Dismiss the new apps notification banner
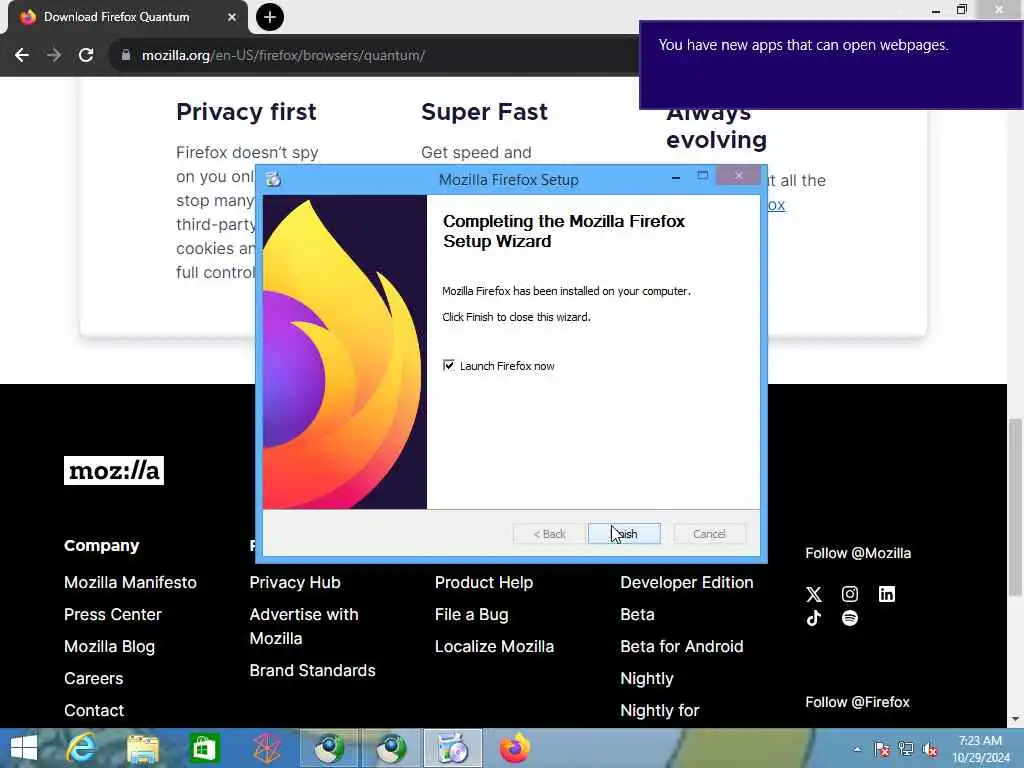The image size is (1024, 768). click(x=831, y=65)
